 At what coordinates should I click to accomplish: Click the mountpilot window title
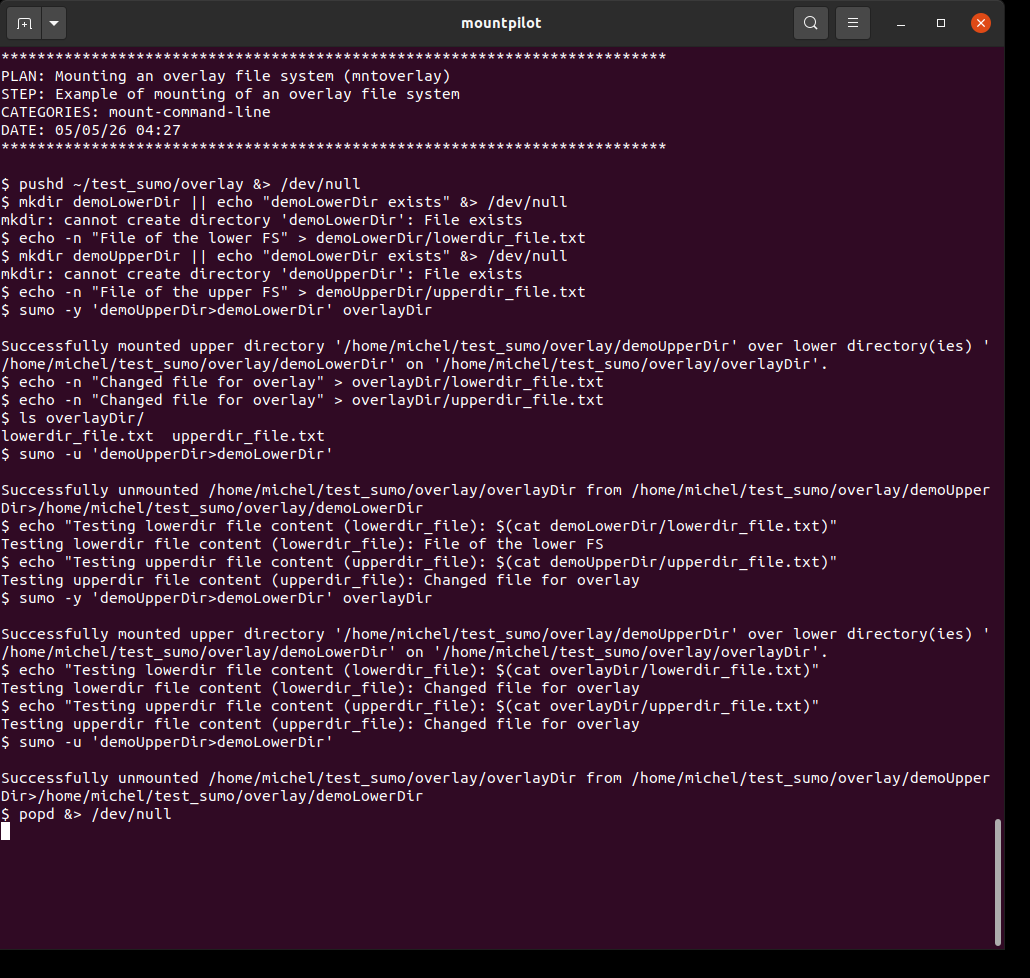click(x=501, y=24)
